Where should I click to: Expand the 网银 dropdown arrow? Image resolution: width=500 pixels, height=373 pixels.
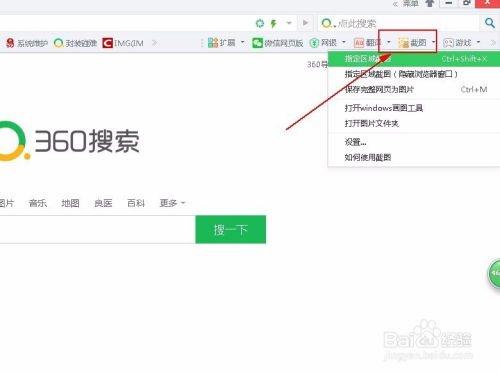(344, 42)
